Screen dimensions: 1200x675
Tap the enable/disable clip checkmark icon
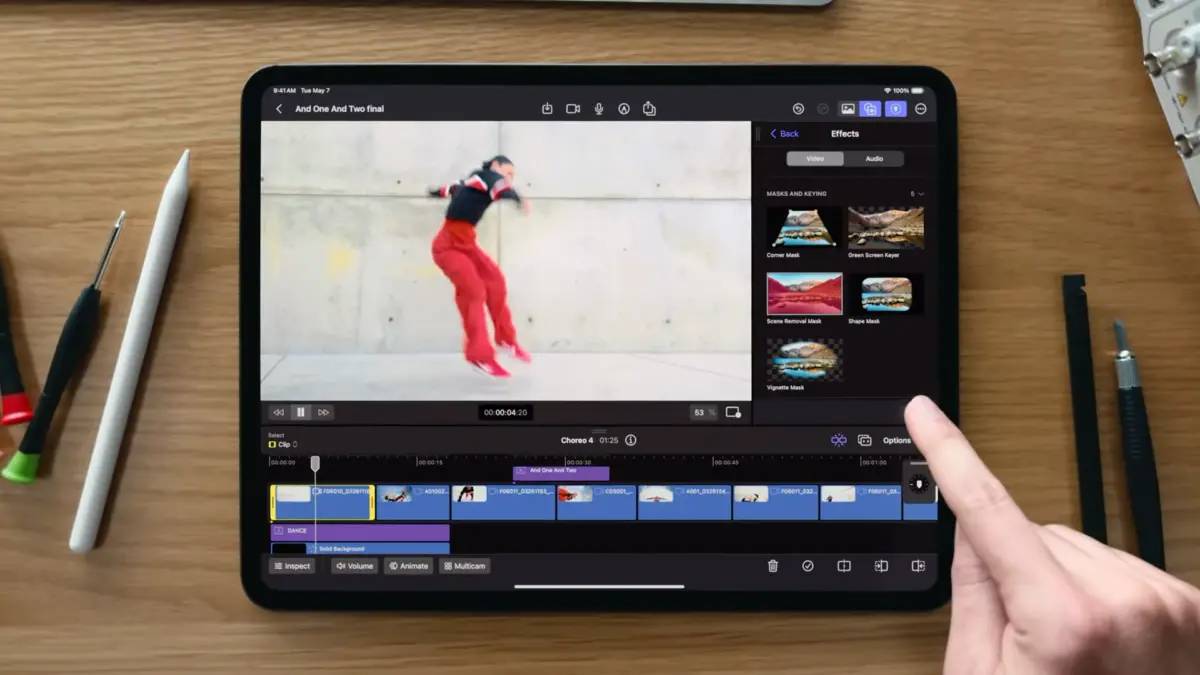[x=808, y=566]
